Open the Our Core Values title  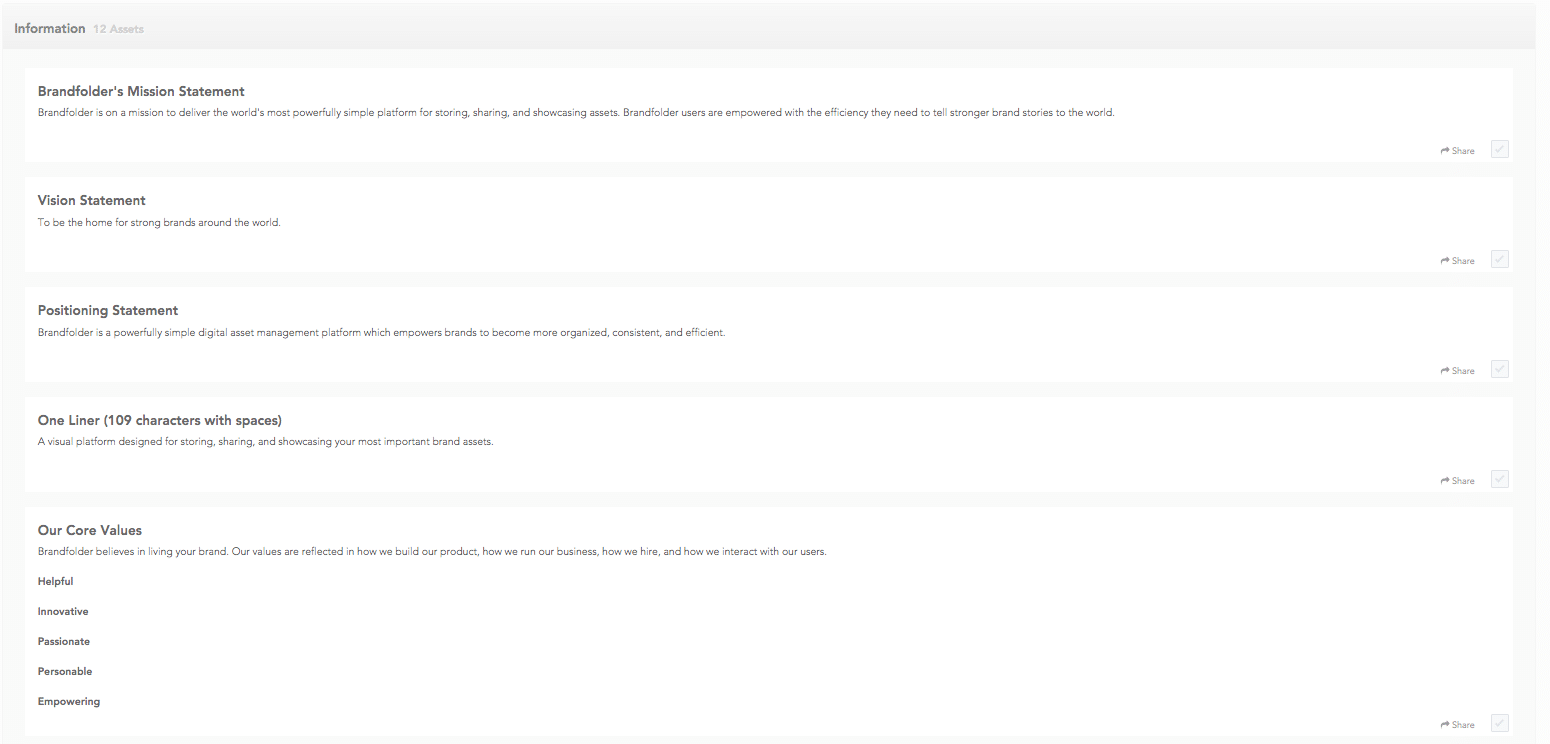[x=90, y=530]
